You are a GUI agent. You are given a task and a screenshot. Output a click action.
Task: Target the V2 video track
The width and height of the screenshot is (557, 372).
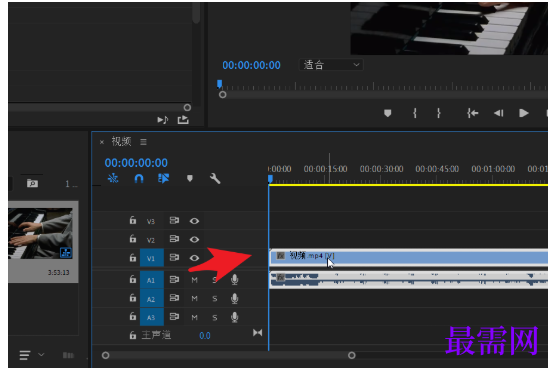151,240
